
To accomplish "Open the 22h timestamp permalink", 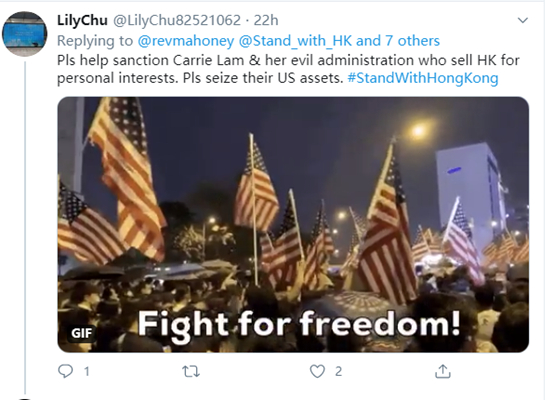I will 266,20.
